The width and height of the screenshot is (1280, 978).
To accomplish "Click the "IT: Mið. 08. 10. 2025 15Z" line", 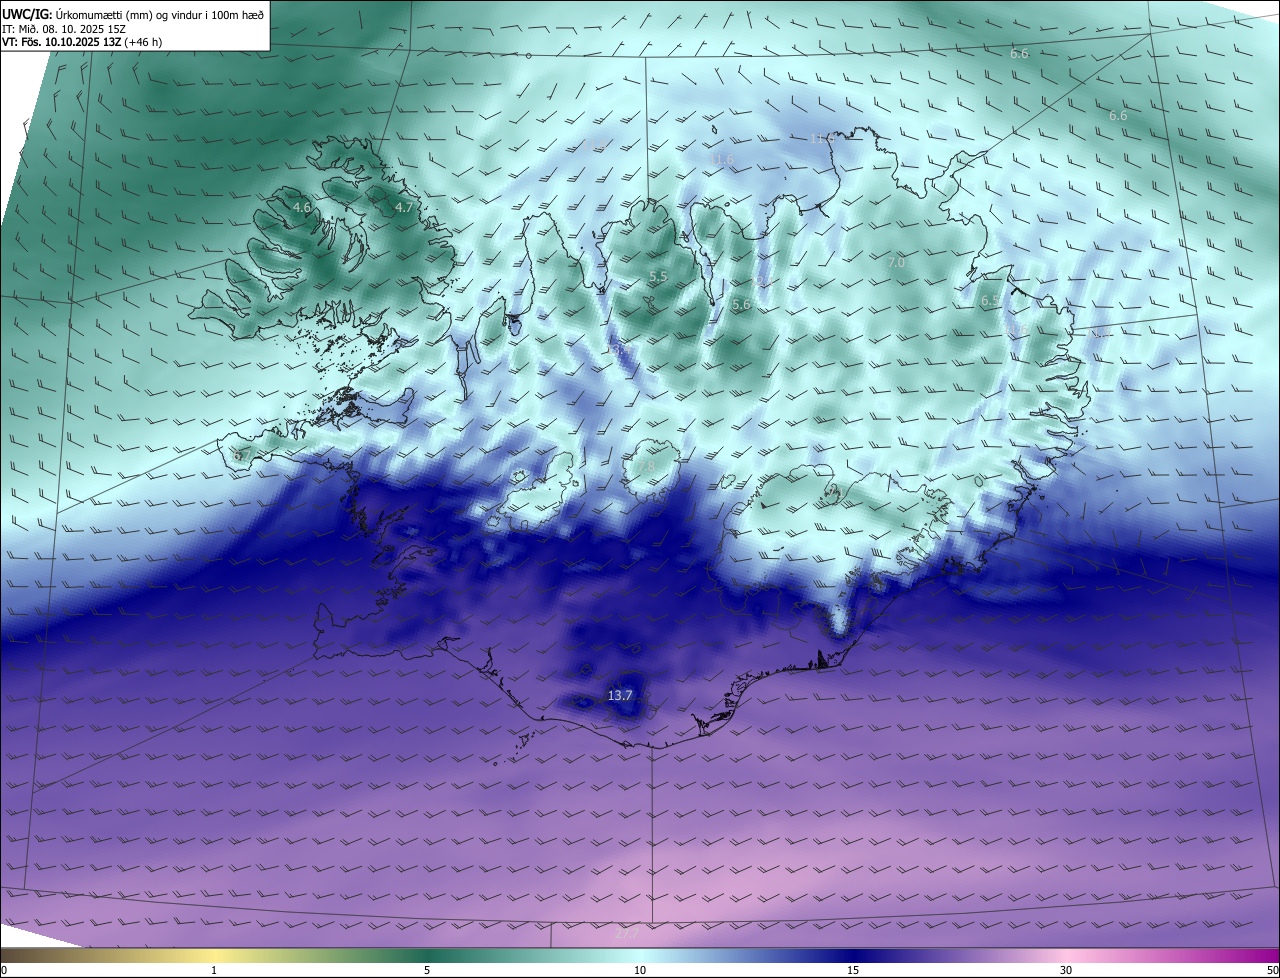I will point(62,28).
